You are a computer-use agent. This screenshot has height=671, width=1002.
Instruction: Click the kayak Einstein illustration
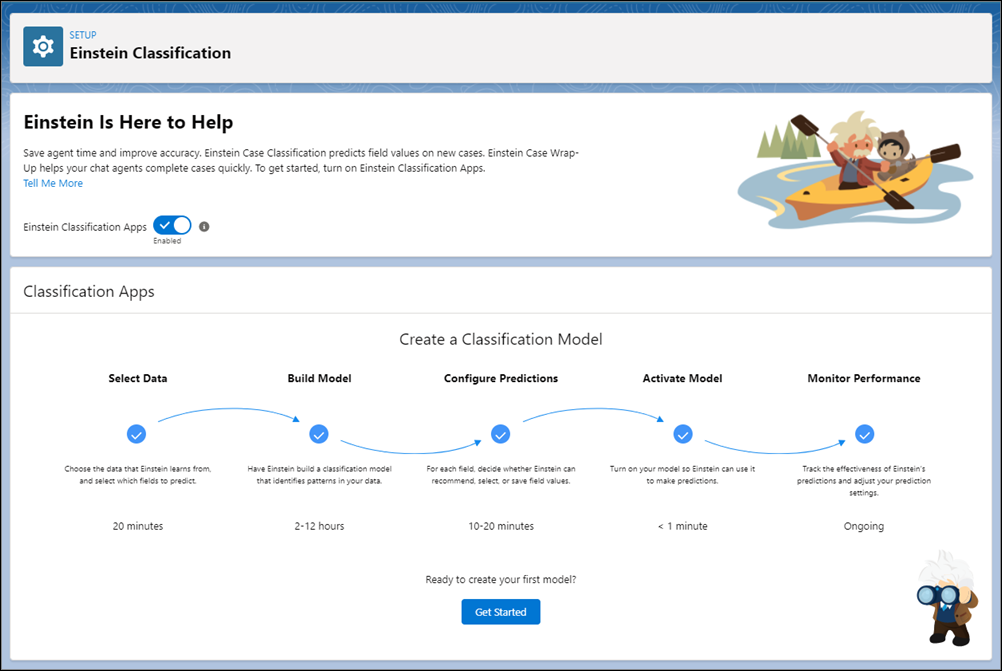(x=850, y=165)
